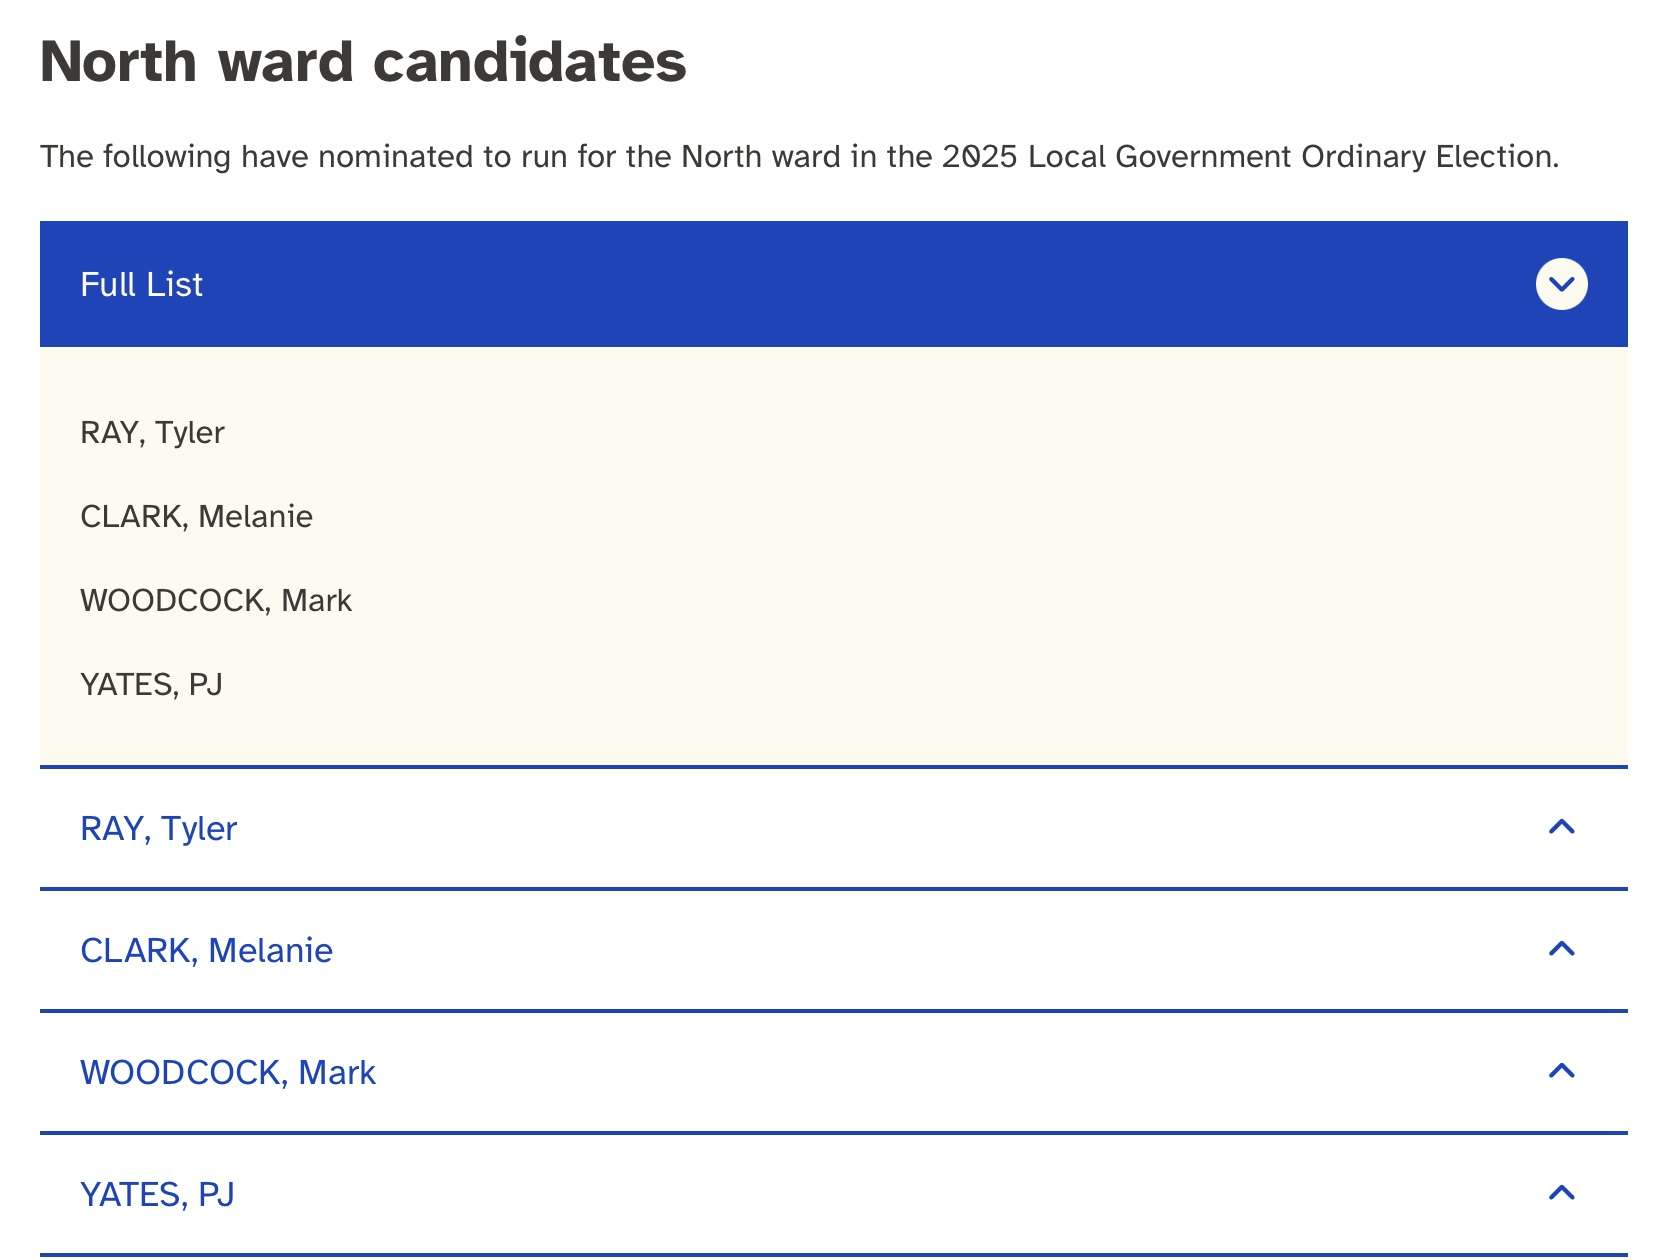Click the chevron icon beside WOODCOCK, Mark
Viewport: 1668px width, 1260px height.
tap(1561, 1071)
